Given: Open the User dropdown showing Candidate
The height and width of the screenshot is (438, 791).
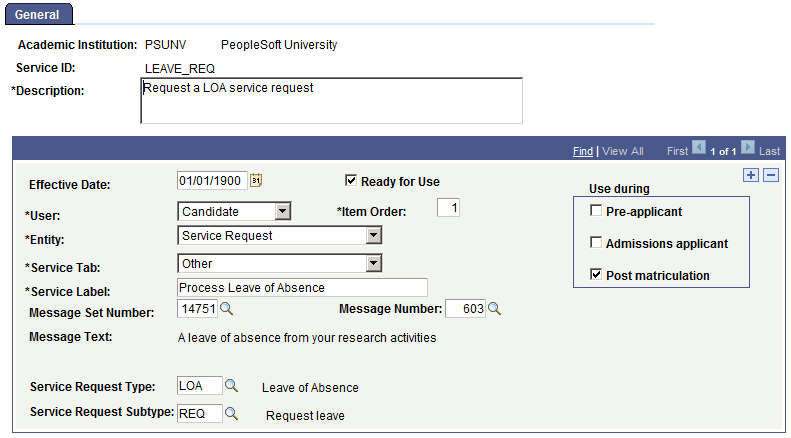Looking at the screenshot, I should click(x=282, y=212).
